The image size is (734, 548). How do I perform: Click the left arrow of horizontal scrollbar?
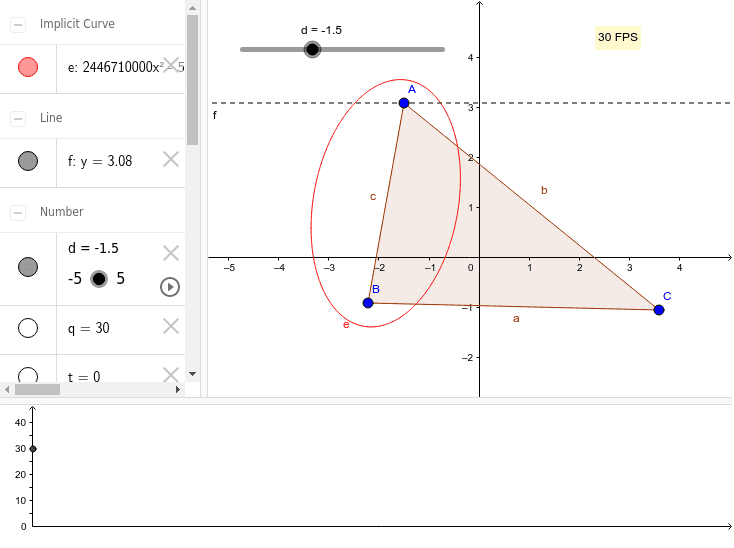tap(7, 389)
